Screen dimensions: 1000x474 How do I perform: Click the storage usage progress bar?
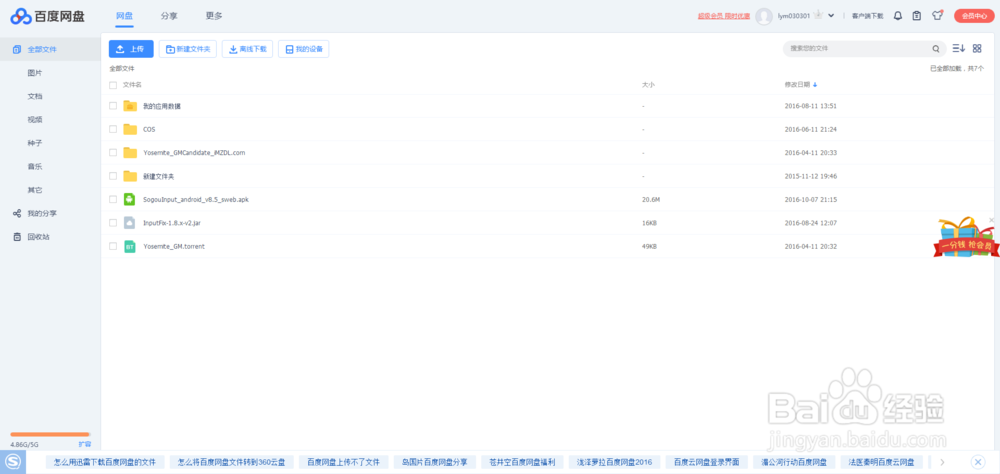pyautogui.click(x=50, y=434)
